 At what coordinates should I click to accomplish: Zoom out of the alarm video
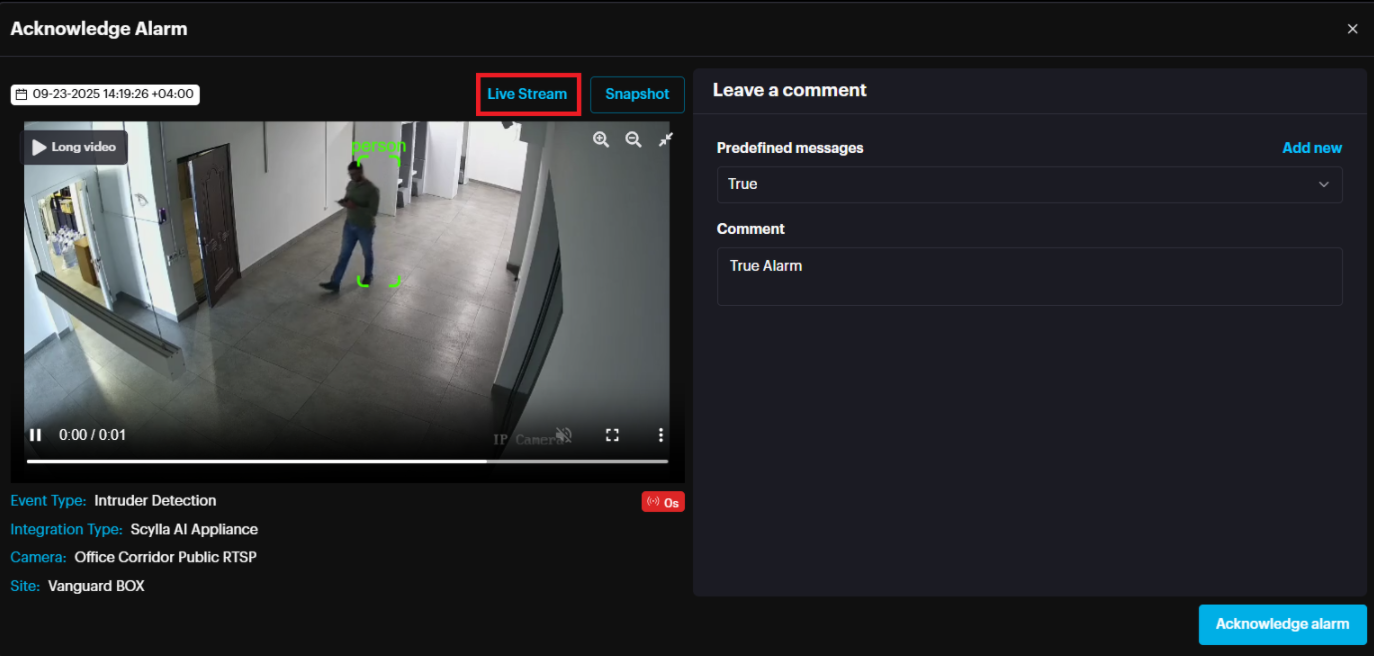pos(633,140)
